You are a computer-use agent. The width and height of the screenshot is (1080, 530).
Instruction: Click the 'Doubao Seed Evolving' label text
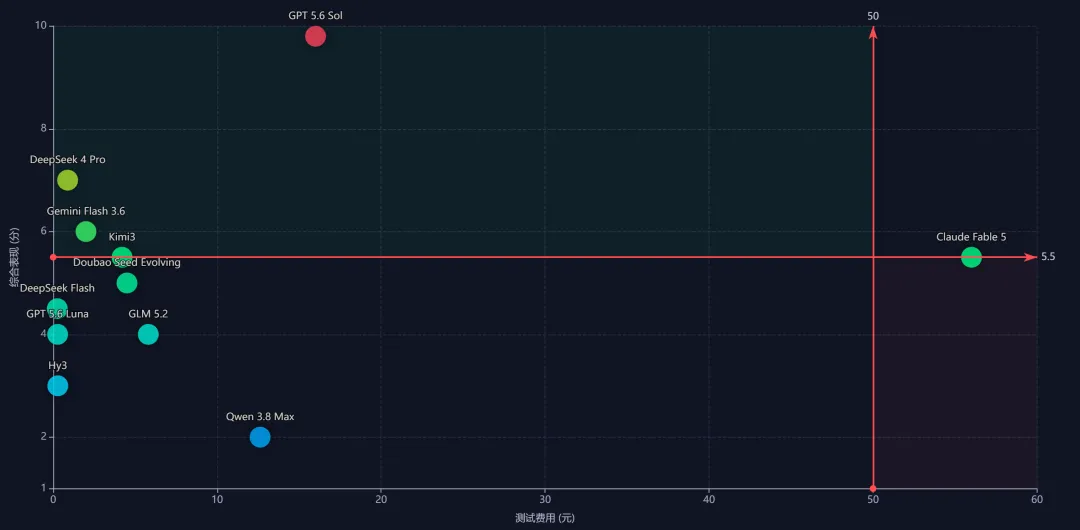127,263
